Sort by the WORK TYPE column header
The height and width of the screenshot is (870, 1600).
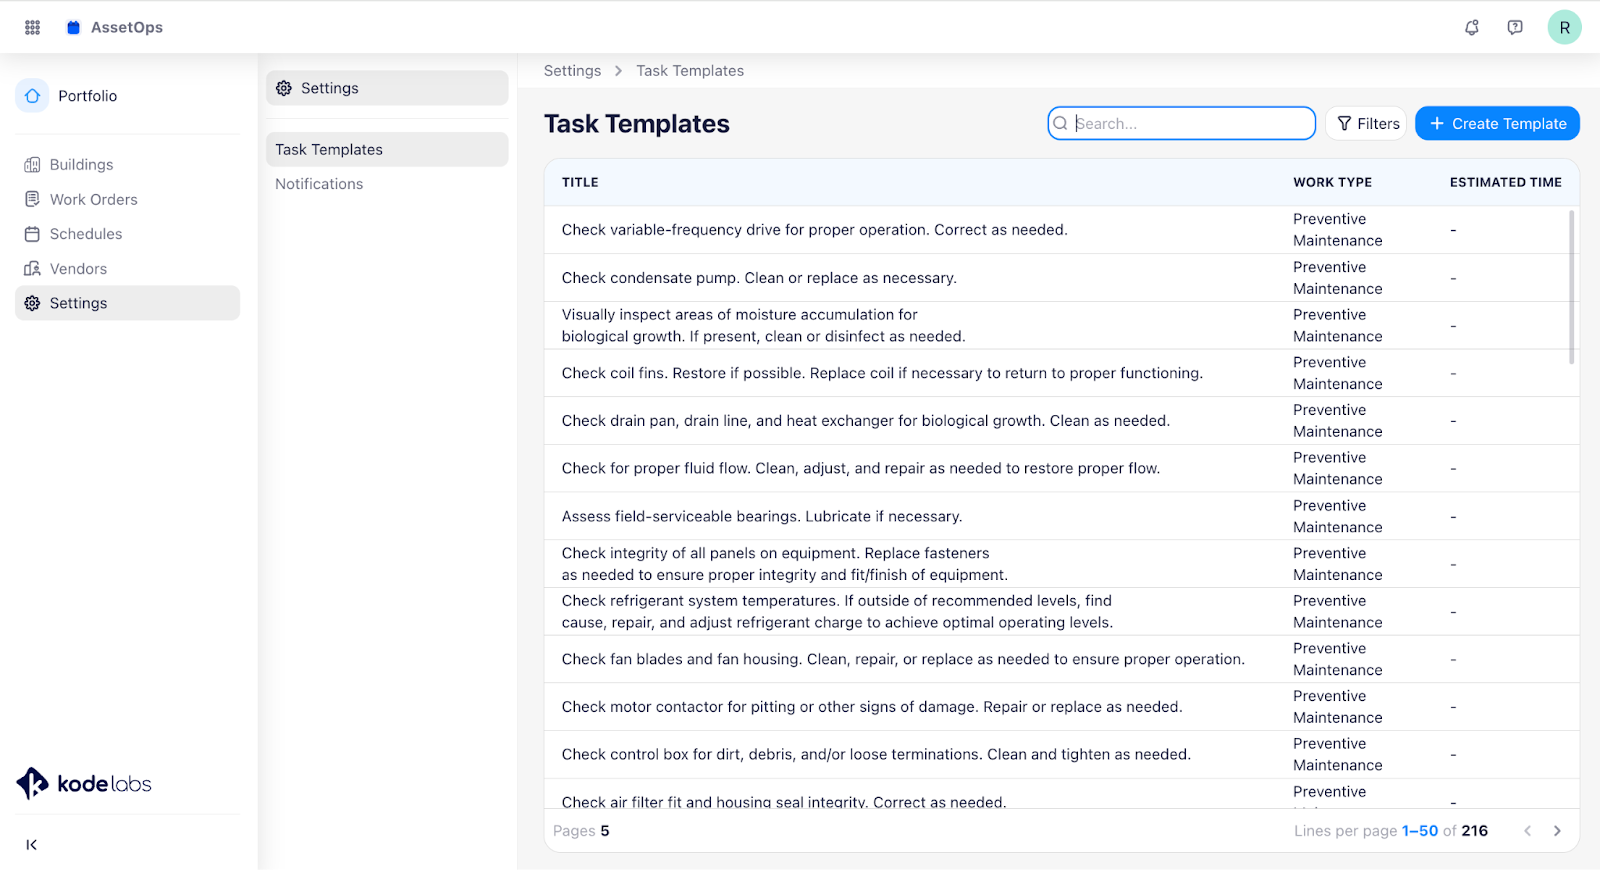point(1332,183)
